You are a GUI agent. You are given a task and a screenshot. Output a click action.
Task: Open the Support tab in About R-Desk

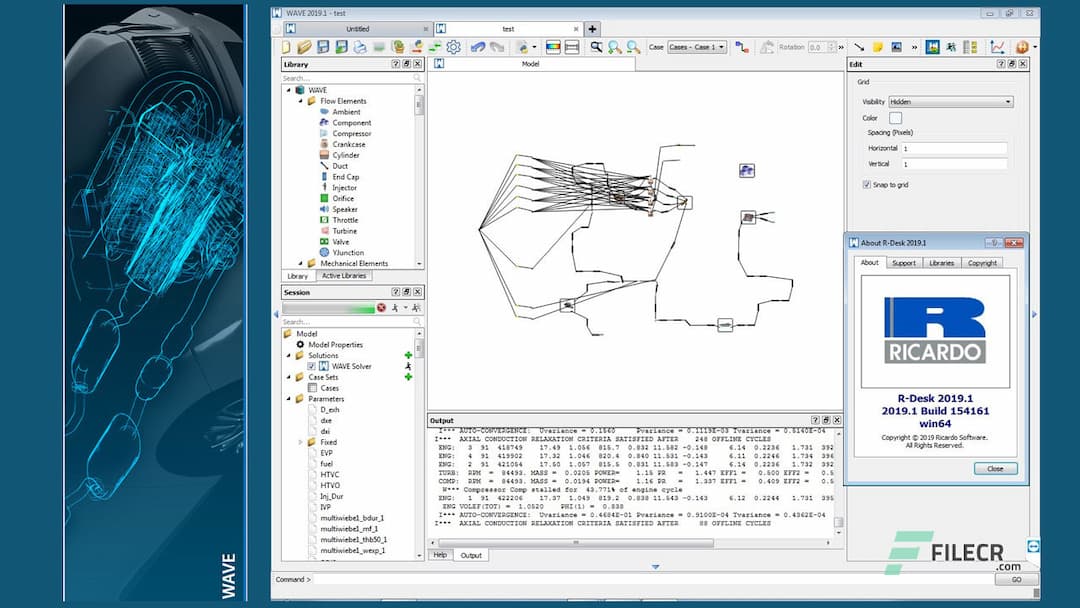tap(904, 263)
